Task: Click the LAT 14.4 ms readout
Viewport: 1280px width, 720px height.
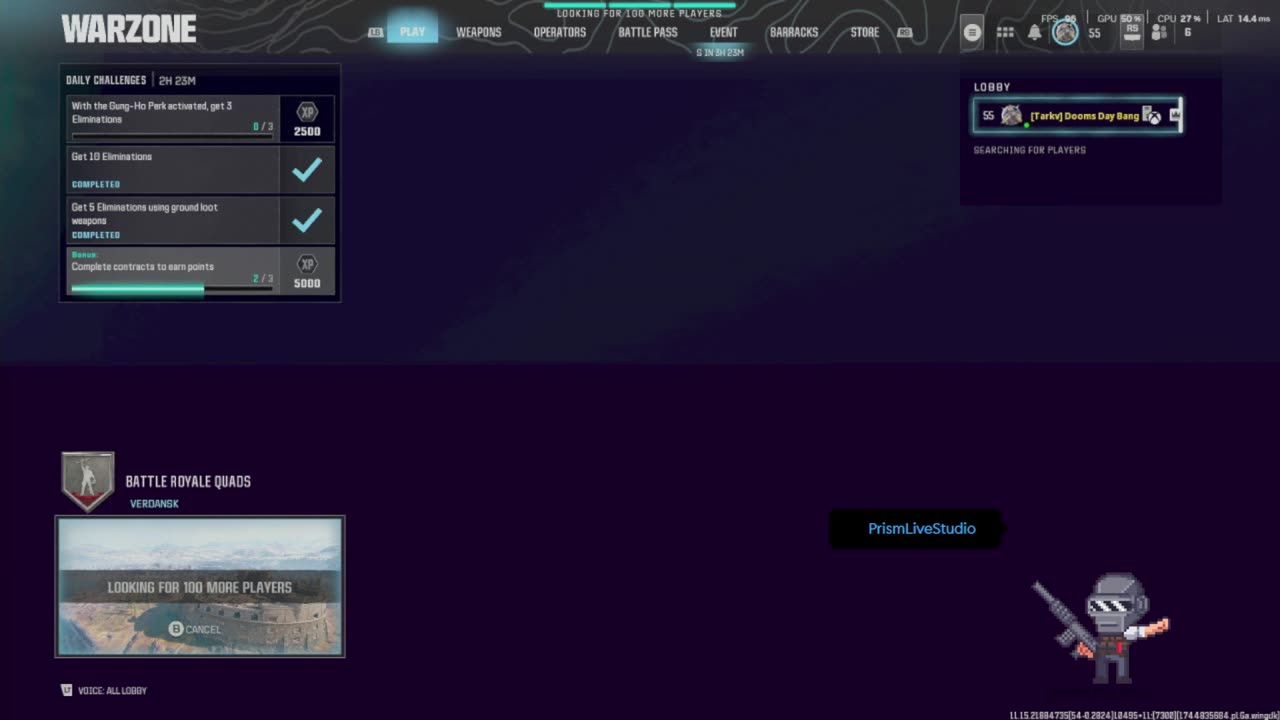Action: [1243, 18]
